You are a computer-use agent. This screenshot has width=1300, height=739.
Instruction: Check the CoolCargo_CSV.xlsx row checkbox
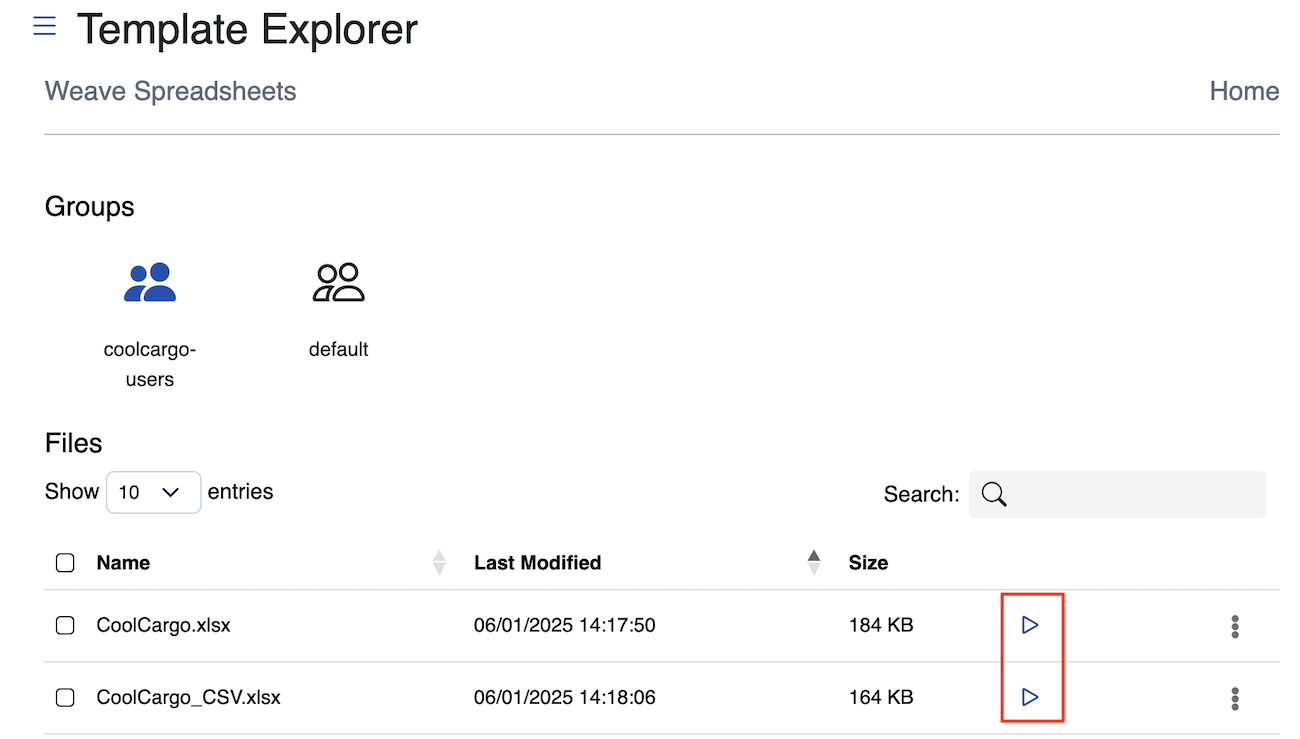point(65,698)
